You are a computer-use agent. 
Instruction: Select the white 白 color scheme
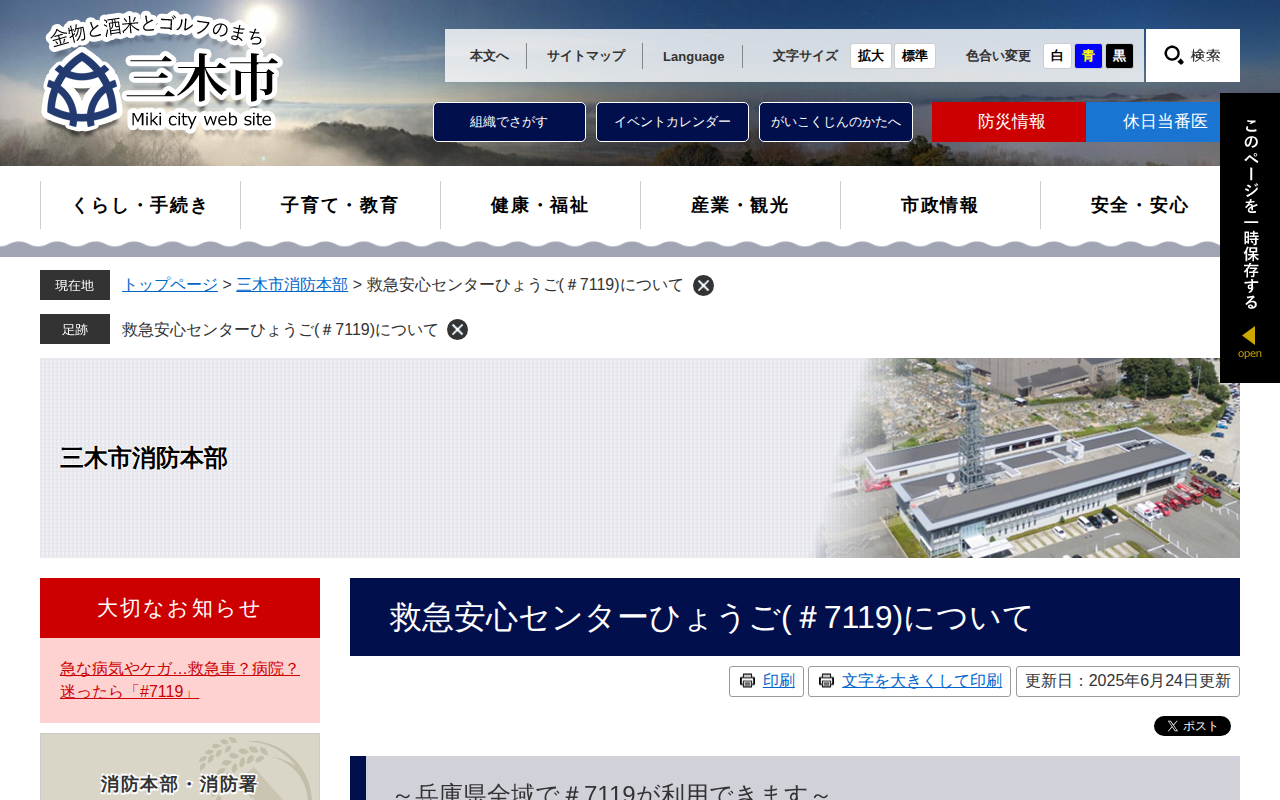[x=1057, y=56]
